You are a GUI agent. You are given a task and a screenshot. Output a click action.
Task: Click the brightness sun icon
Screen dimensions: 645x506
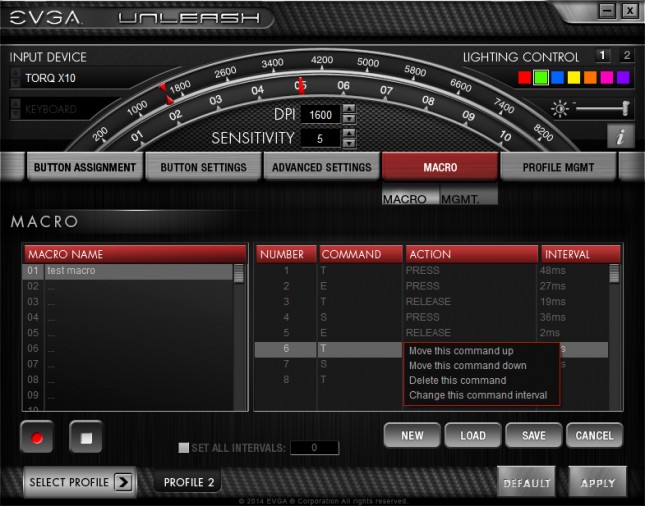click(x=560, y=109)
